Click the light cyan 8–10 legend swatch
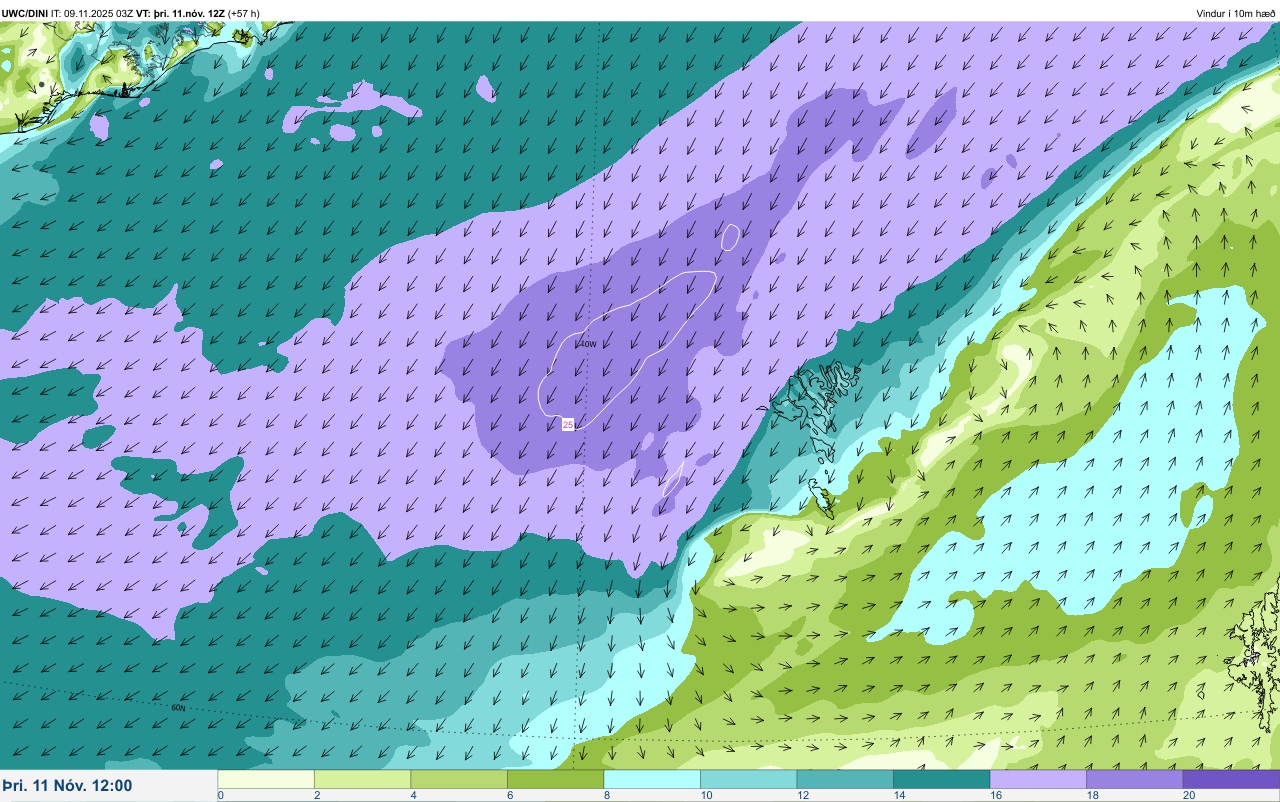The height and width of the screenshot is (802, 1280). [652, 779]
